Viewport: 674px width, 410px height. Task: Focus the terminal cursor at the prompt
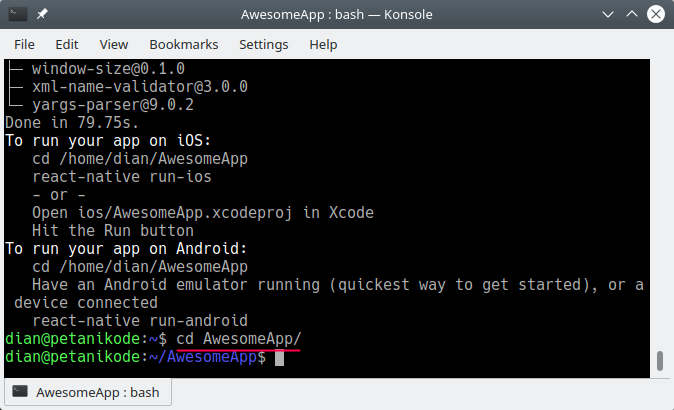click(x=280, y=358)
